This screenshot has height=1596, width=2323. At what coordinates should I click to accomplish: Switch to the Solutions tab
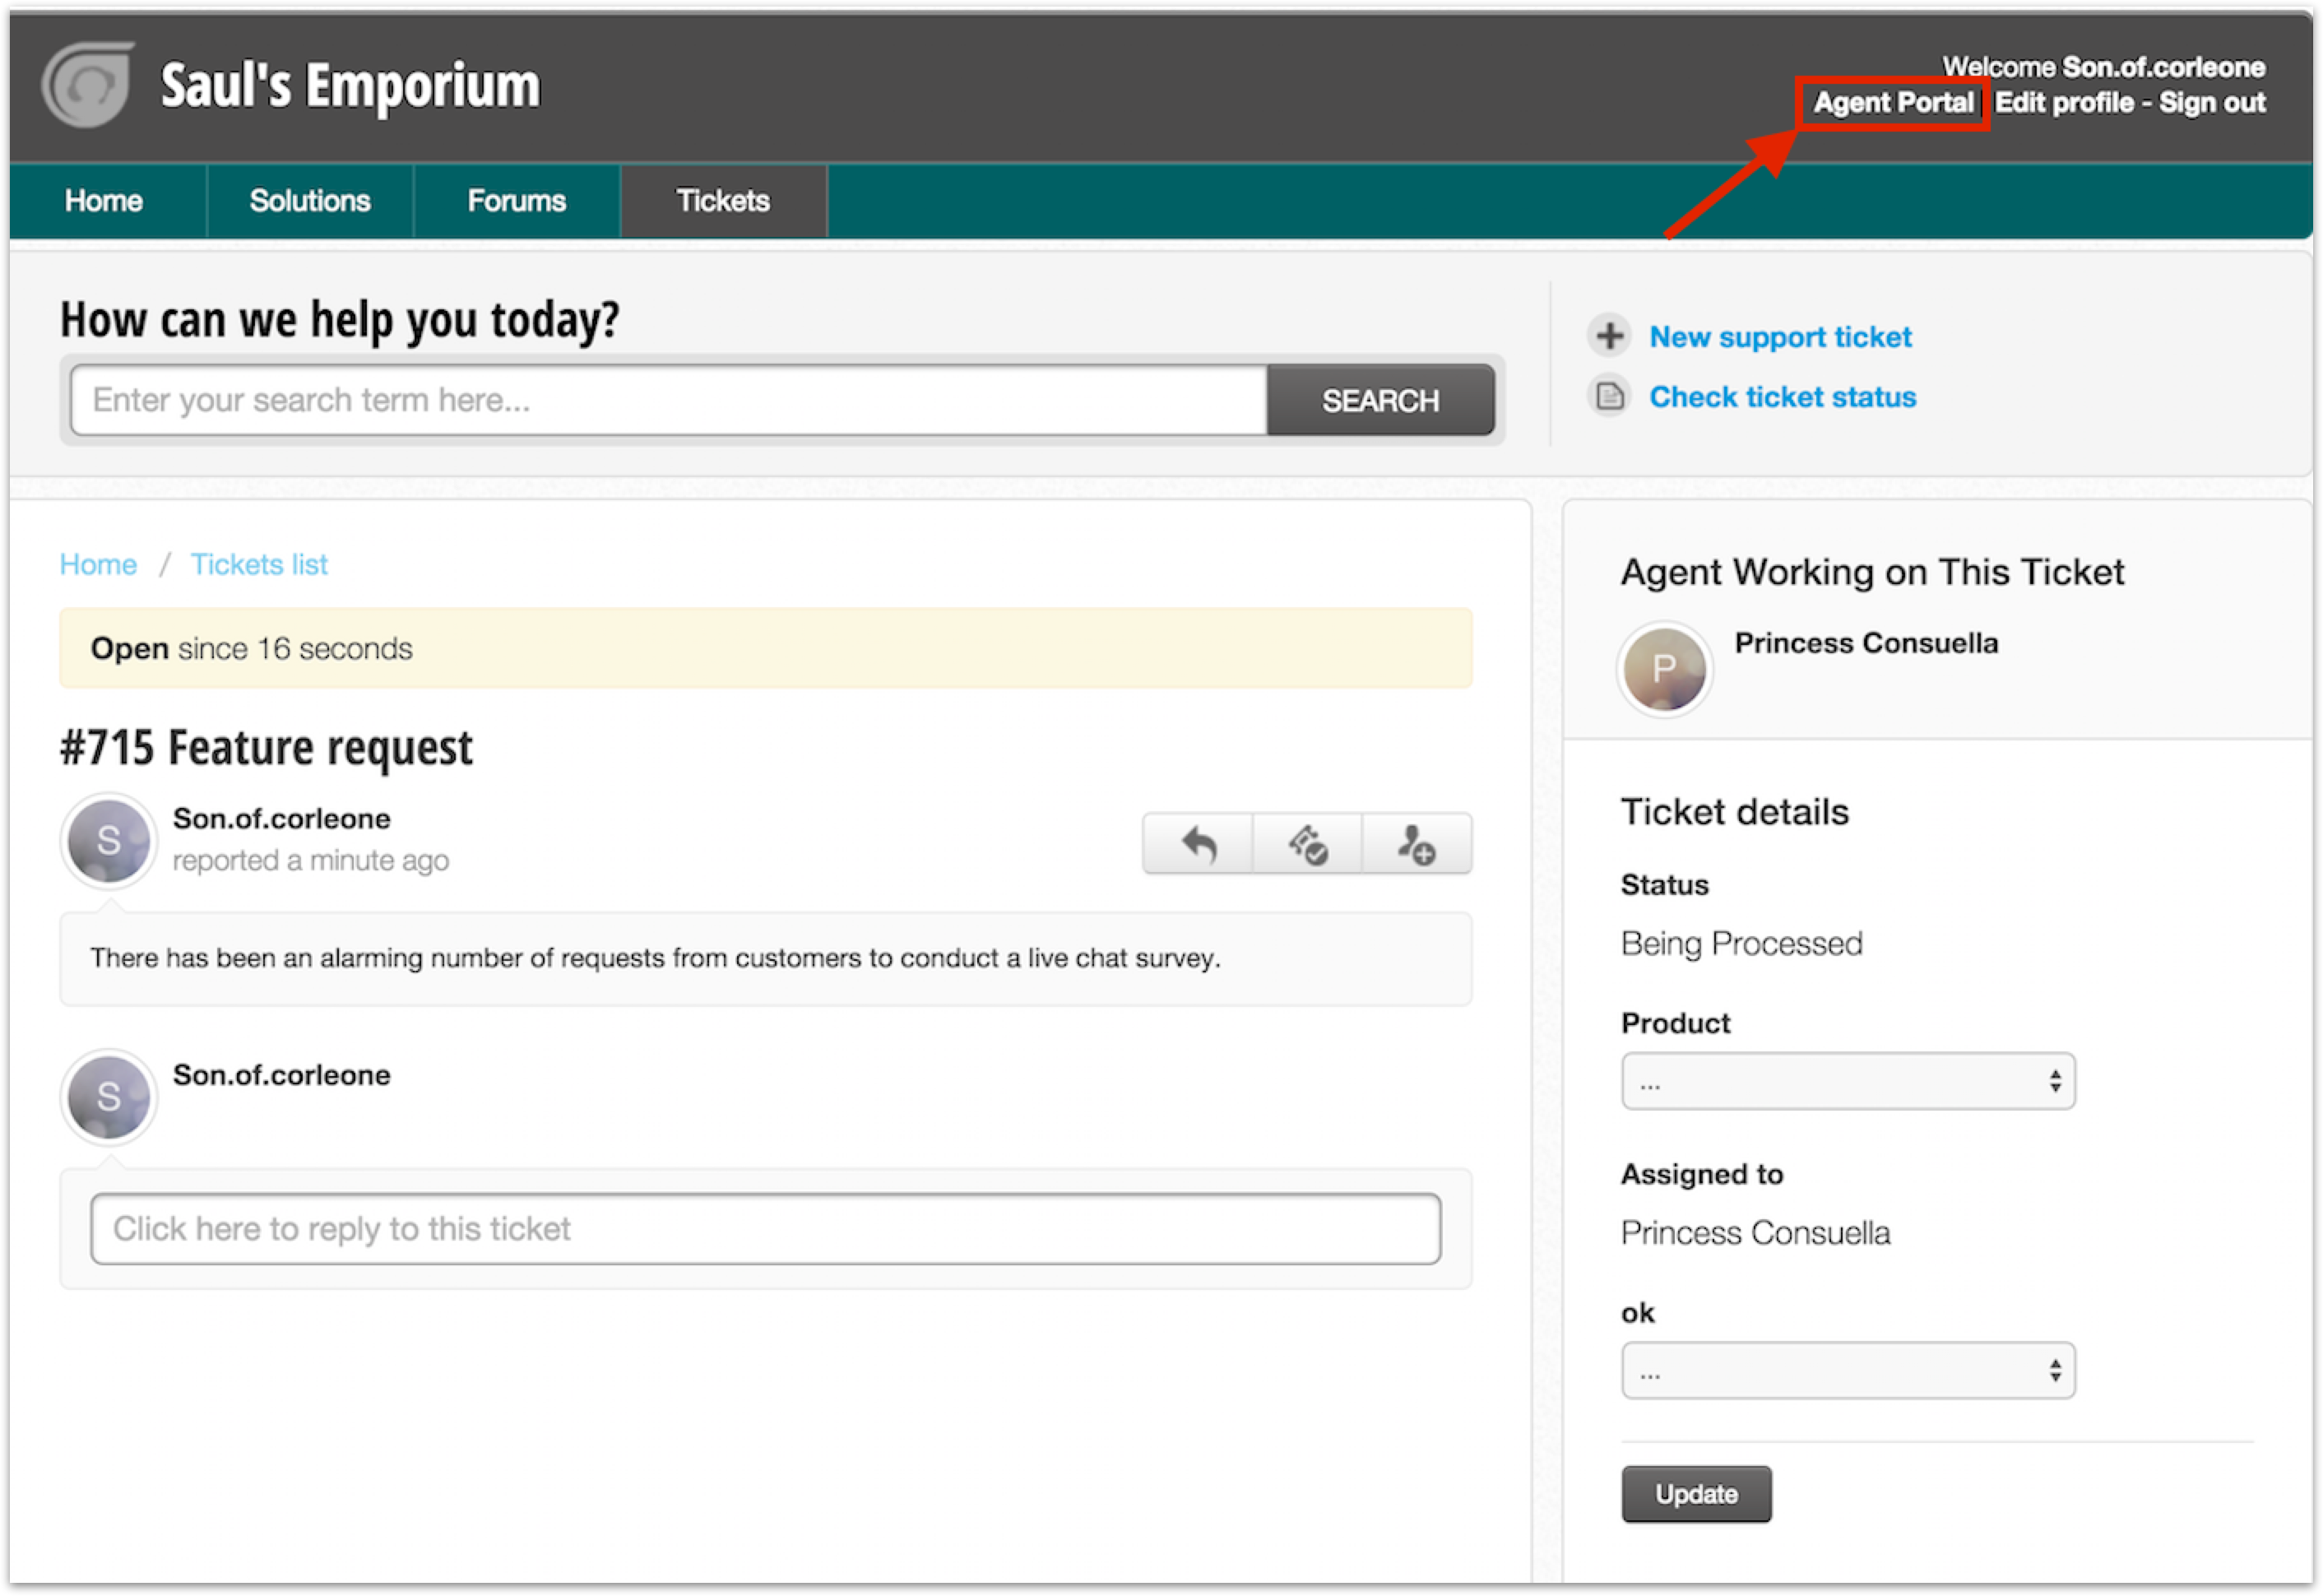[310, 201]
